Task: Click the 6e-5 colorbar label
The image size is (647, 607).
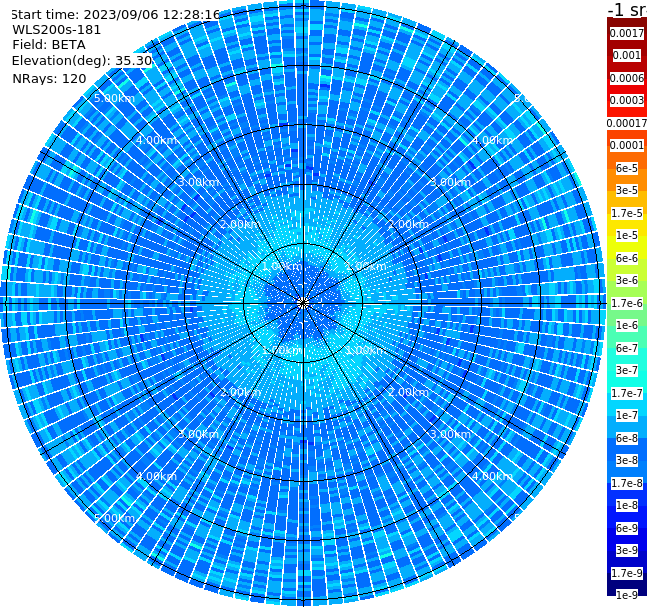Action: pos(627,168)
